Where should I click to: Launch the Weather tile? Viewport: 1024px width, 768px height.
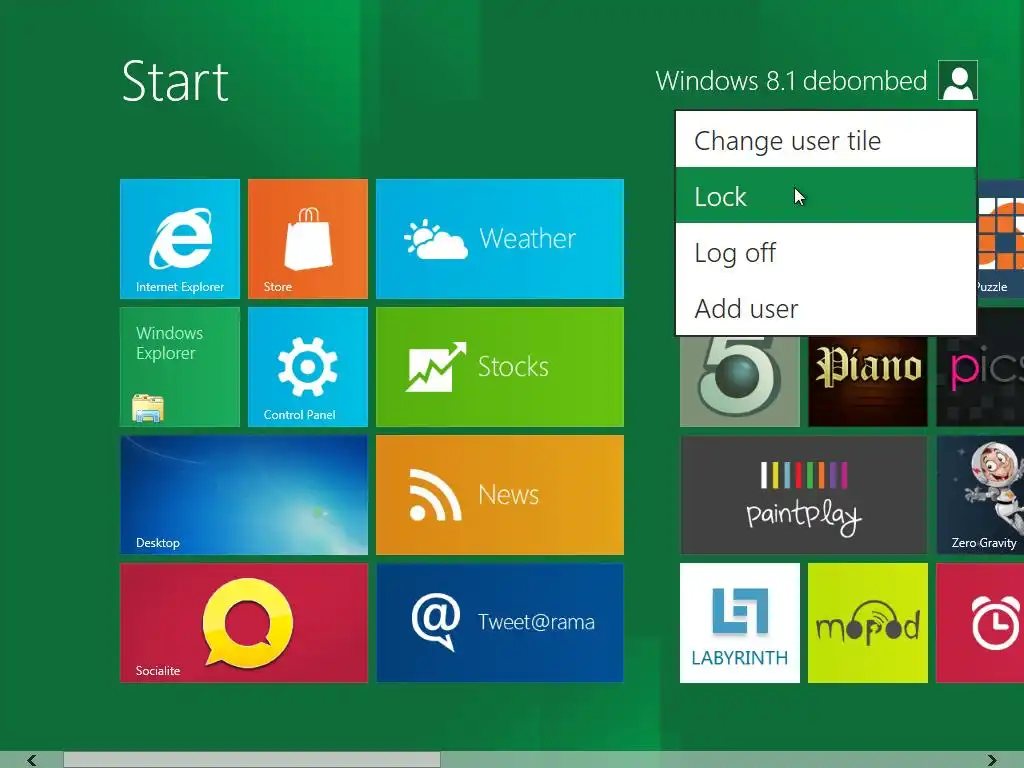[500, 239]
